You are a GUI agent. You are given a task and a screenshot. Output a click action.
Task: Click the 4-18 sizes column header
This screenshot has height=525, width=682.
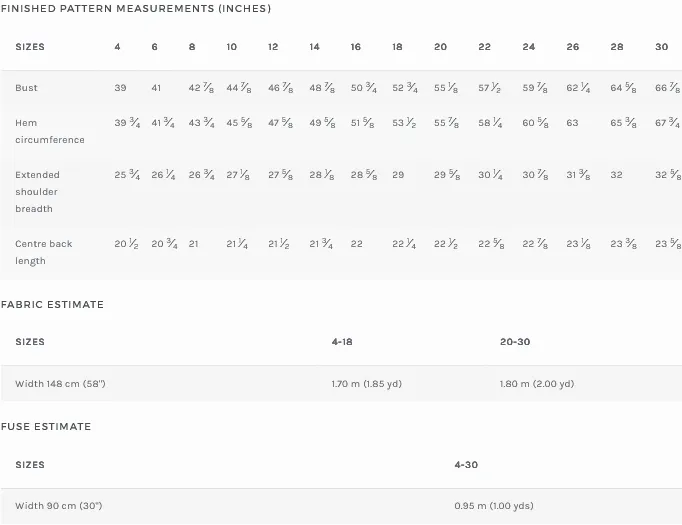click(342, 342)
